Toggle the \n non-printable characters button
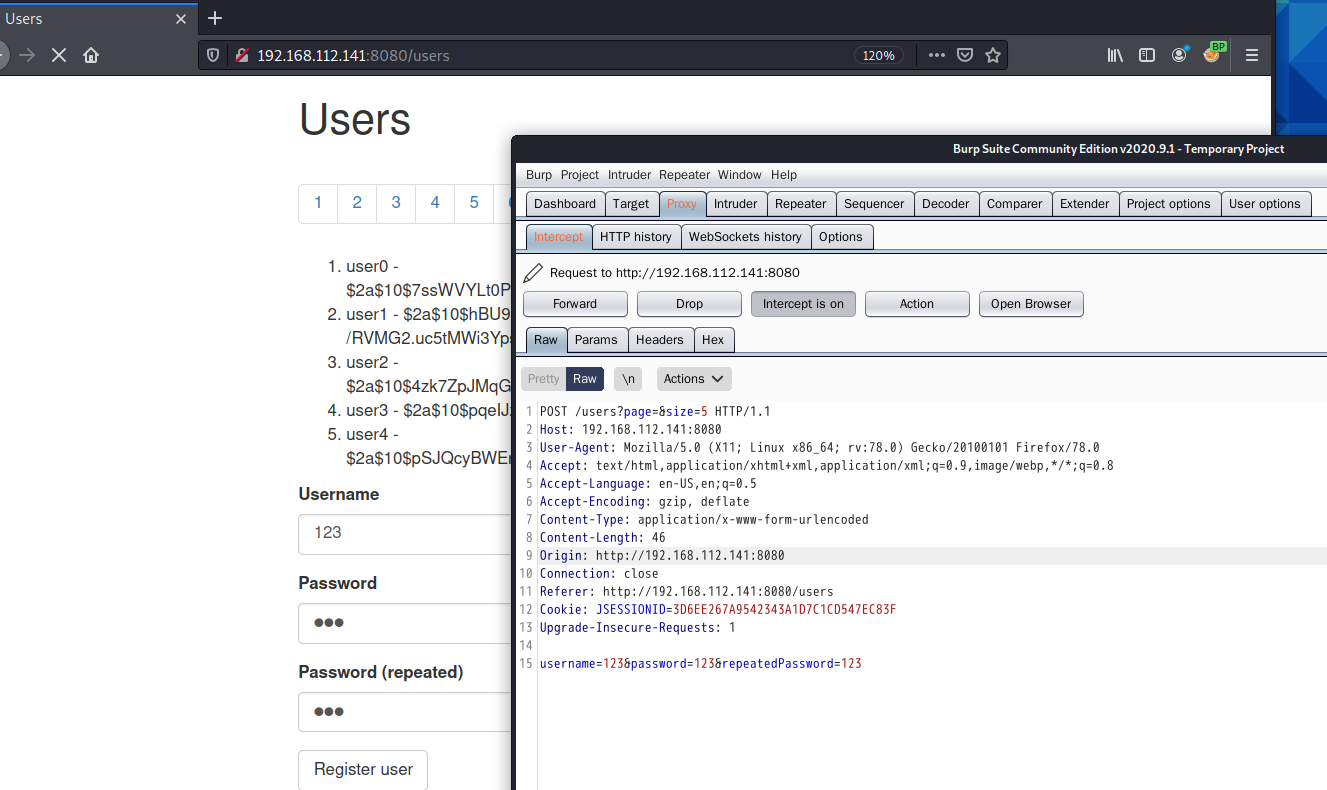The width and height of the screenshot is (1327, 790). tap(628, 379)
